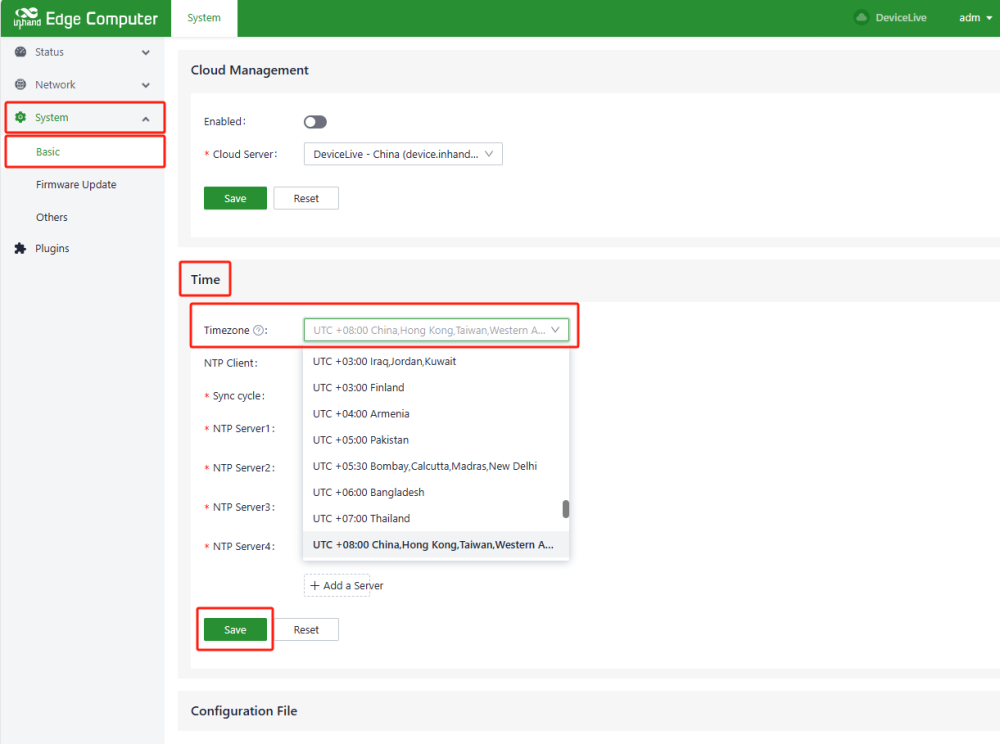Save the Cloud Management settings
The width and height of the screenshot is (1000, 744).
click(235, 199)
